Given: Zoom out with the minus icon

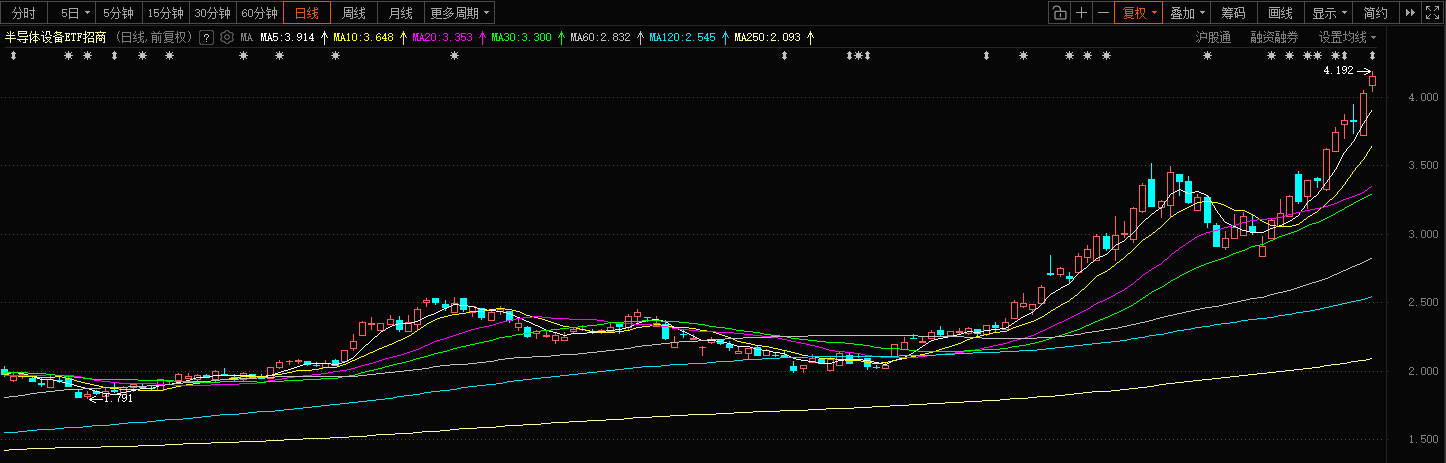Looking at the screenshot, I should point(1103,13).
